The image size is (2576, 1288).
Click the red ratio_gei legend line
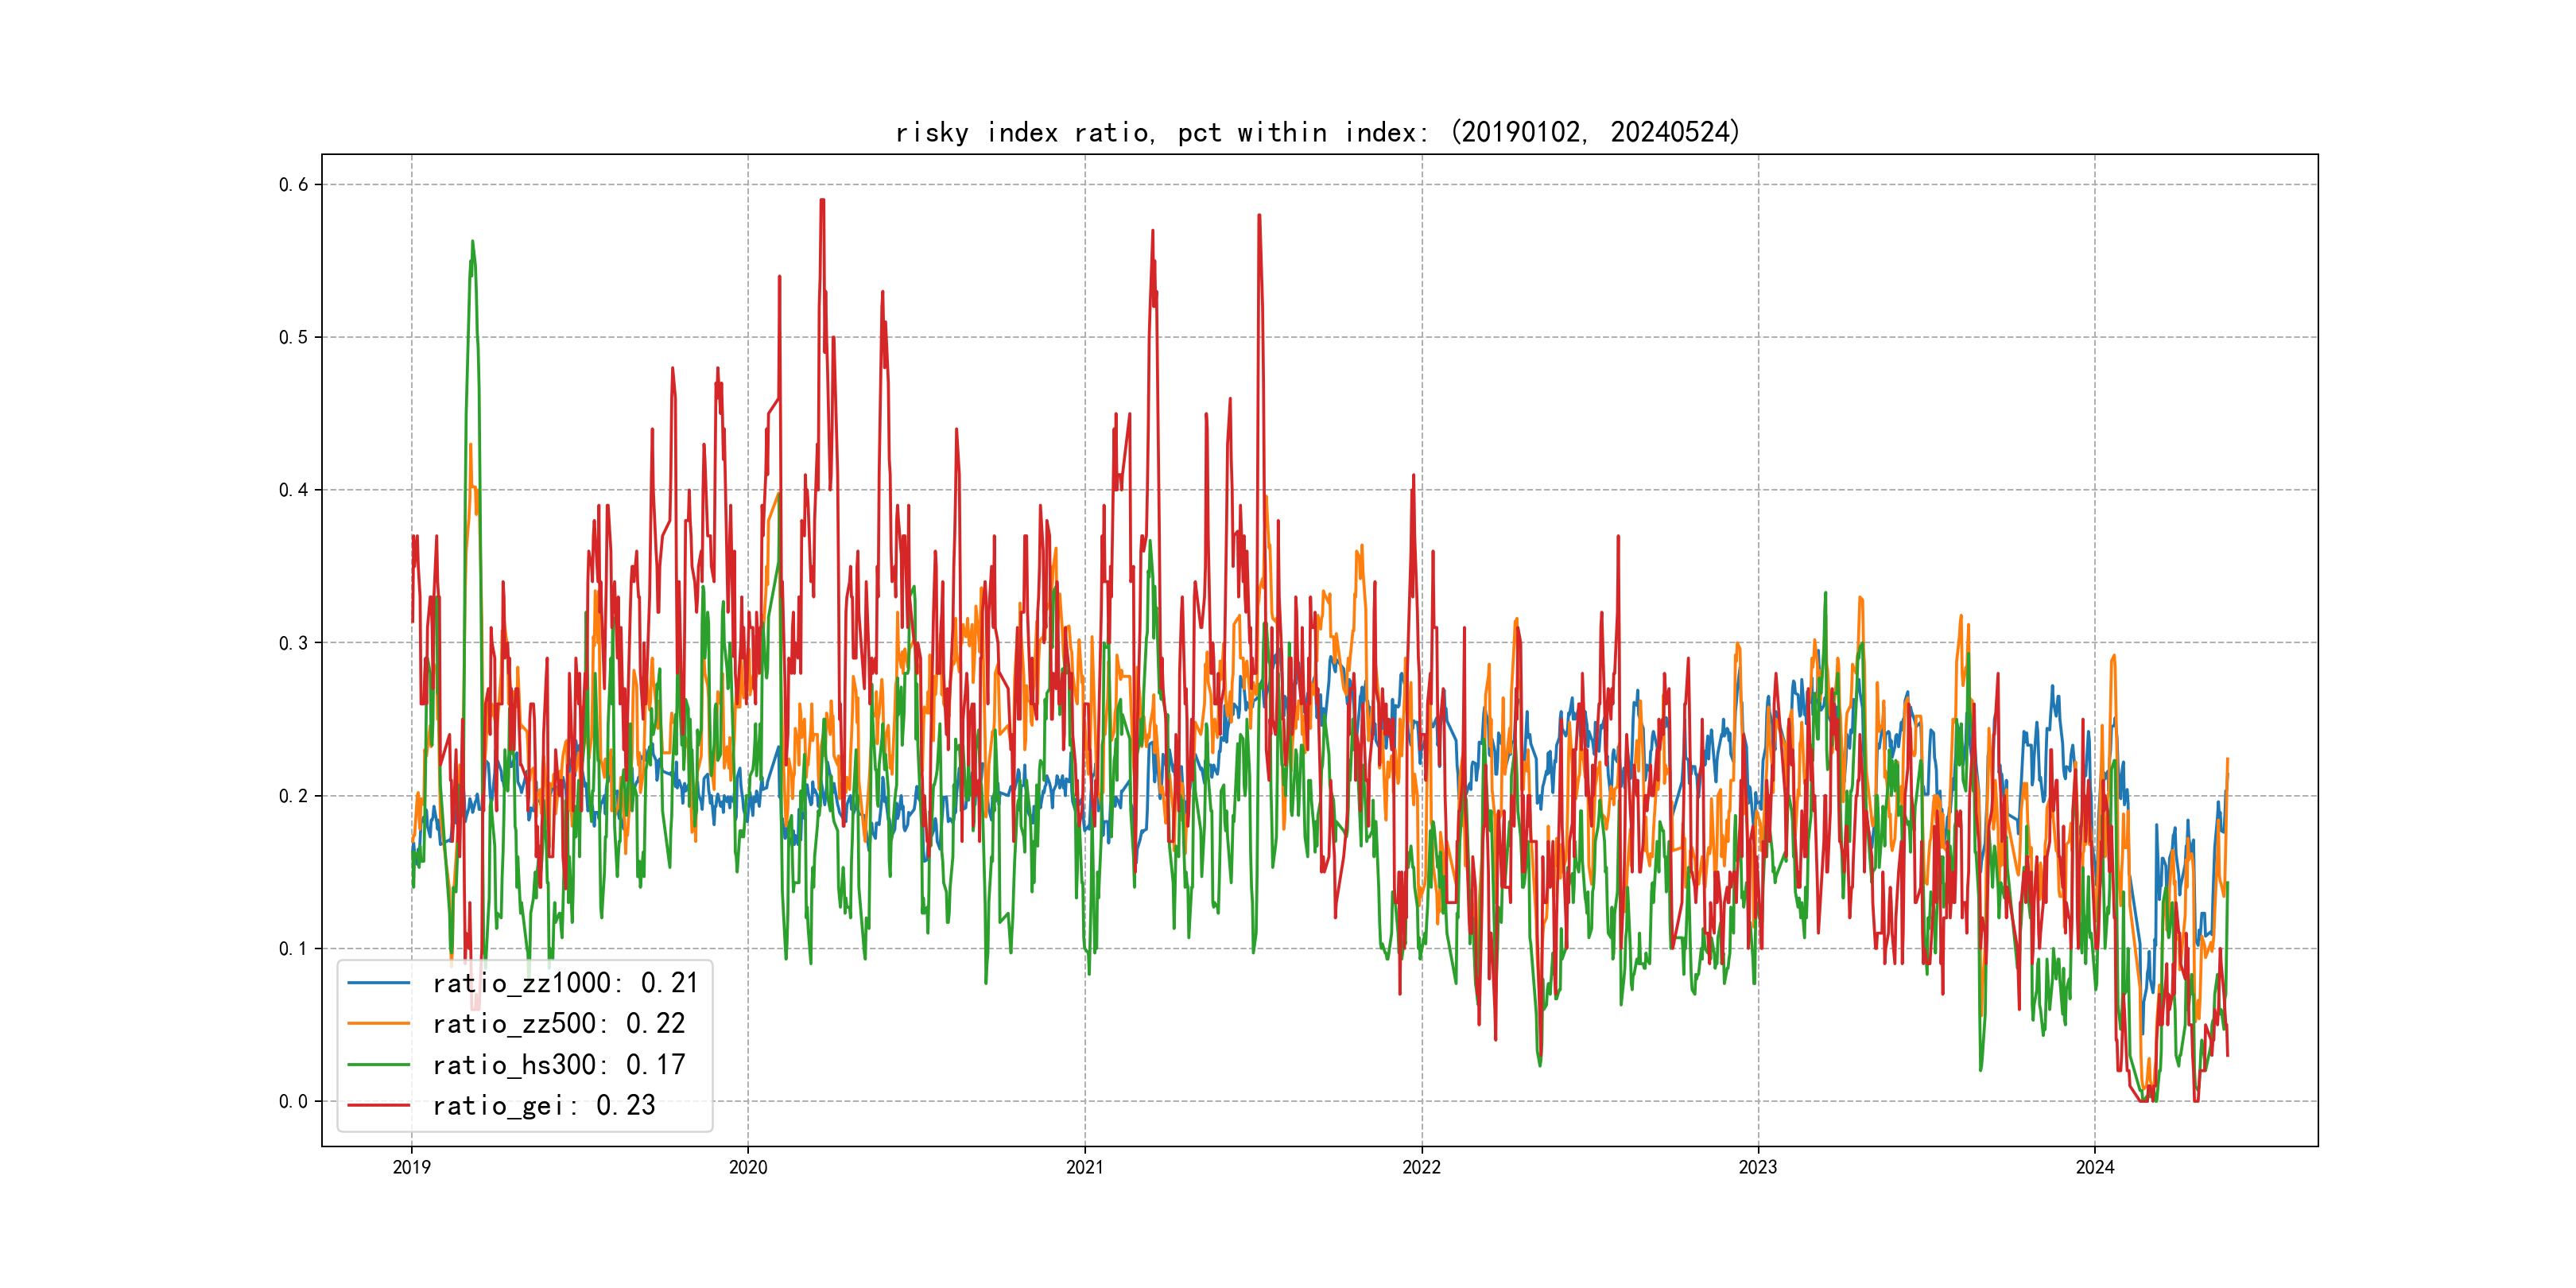(378, 1106)
